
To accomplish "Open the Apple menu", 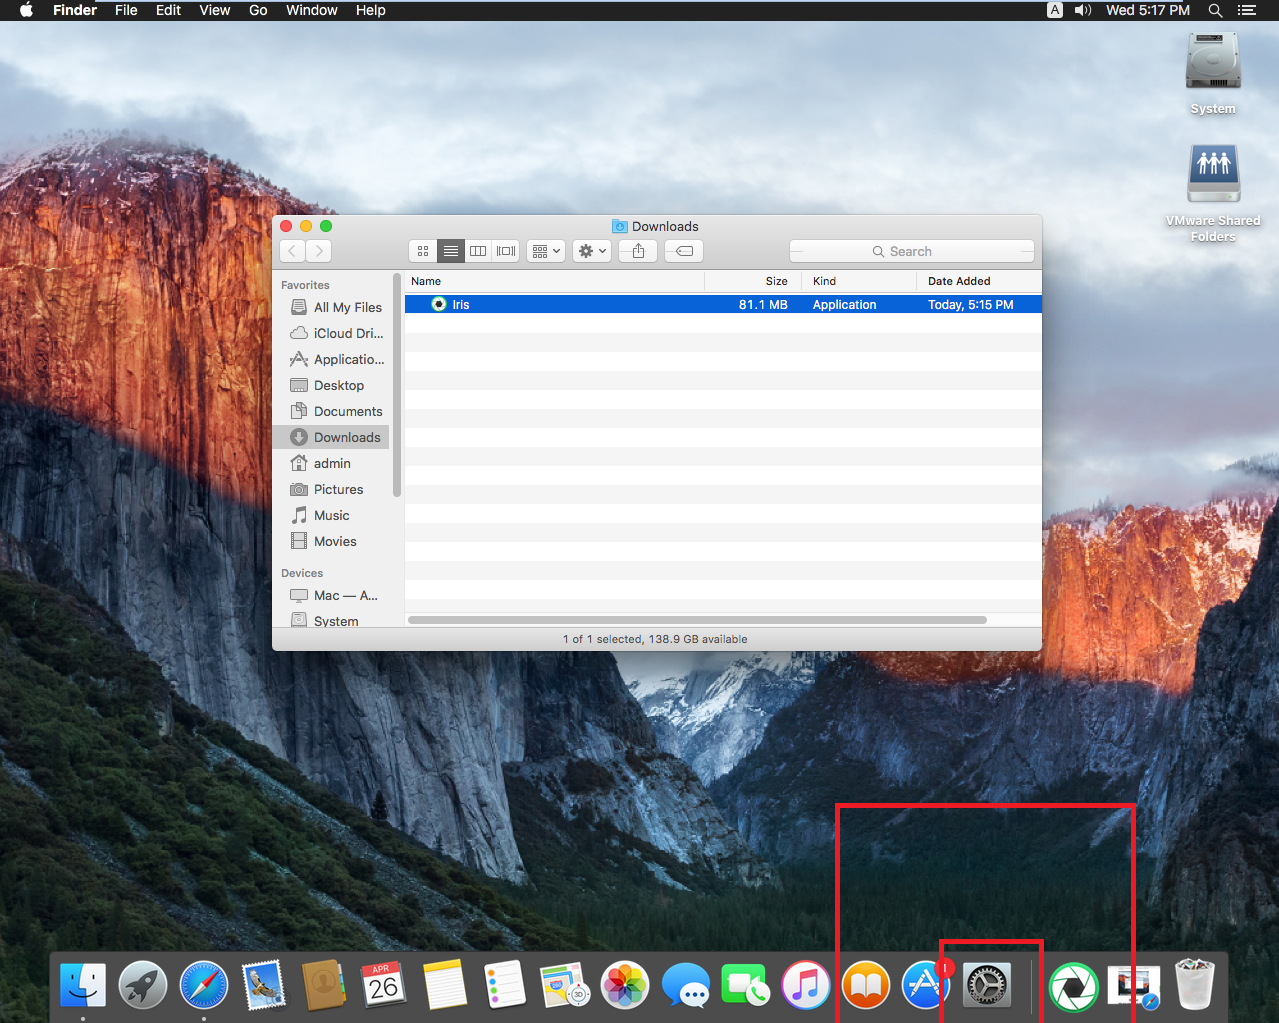I will 27,10.
